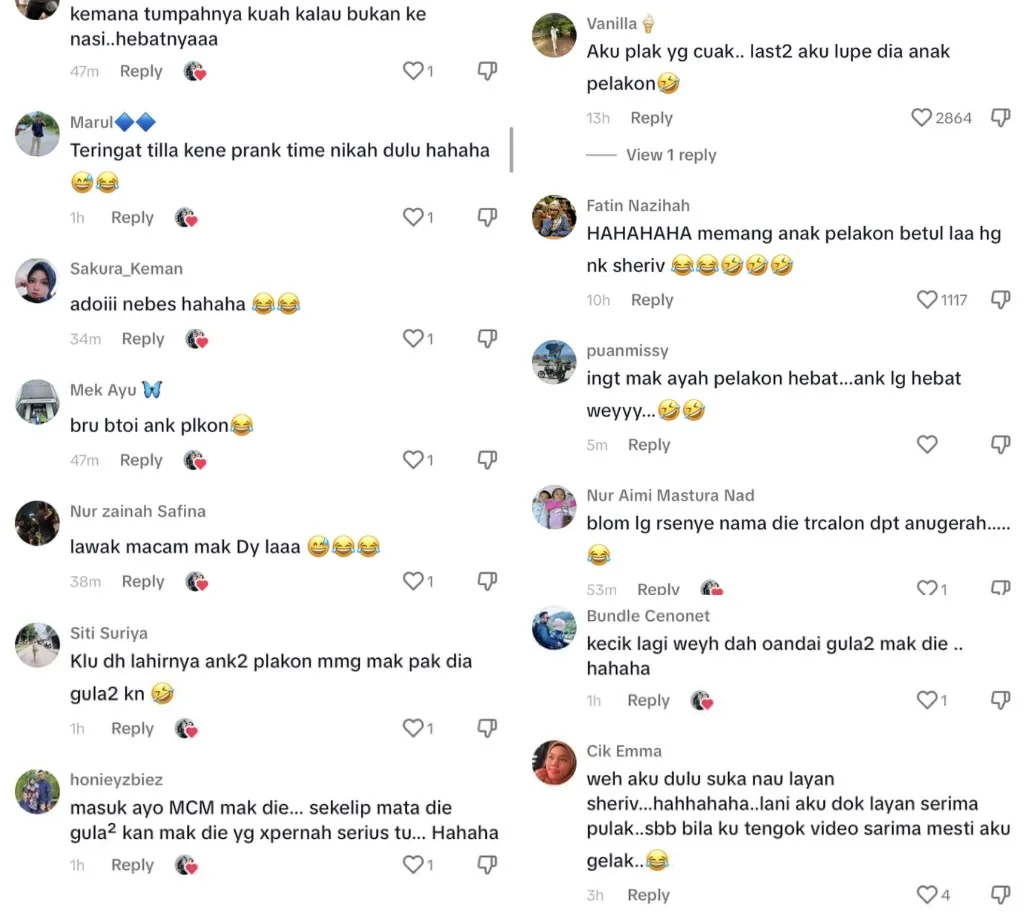This screenshot has width=1028, height=924.
Task: Dislike Nur zainah Safina's comment
Action: tap(487, 581)
